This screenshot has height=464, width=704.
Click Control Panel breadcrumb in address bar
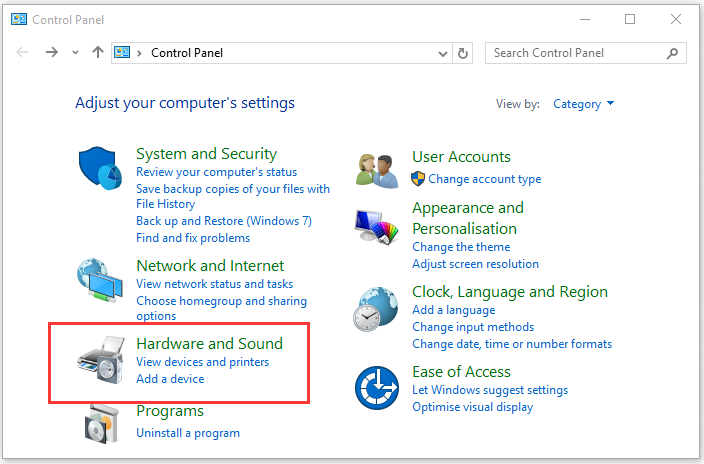[x=187, y=53]
